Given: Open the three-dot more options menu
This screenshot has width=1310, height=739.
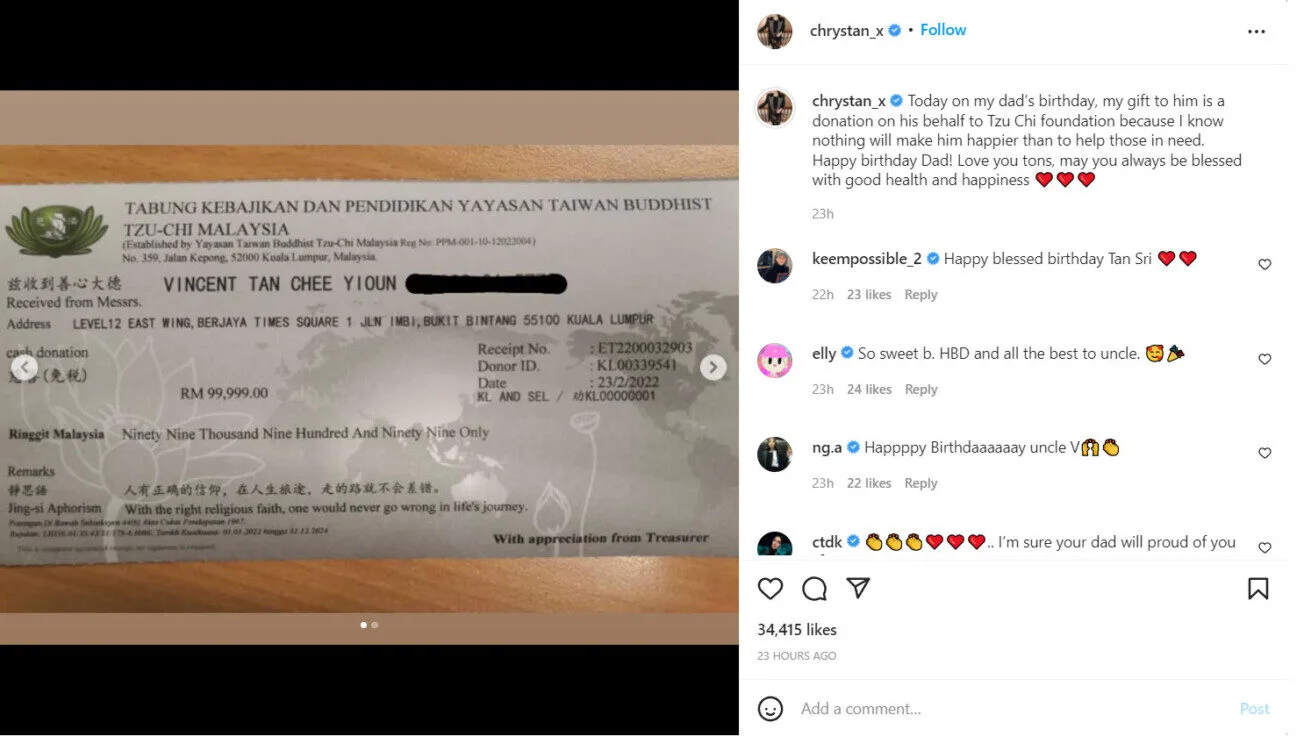Looking at the screenshot, I should [x=1256, y=32].
